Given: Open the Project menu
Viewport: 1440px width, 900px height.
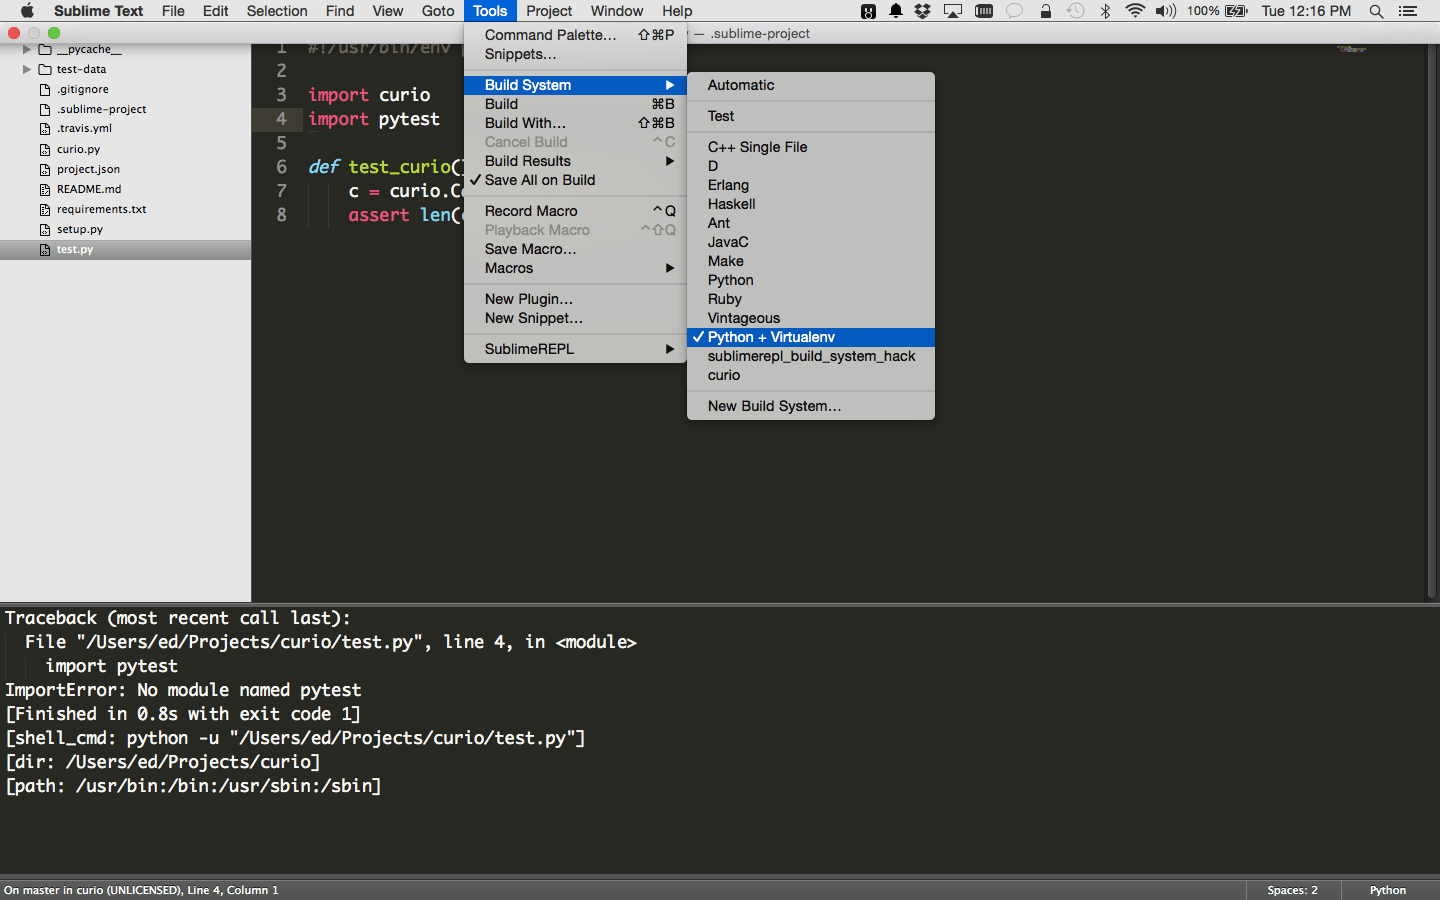Looking at the screenshot, I should (549, 11).
